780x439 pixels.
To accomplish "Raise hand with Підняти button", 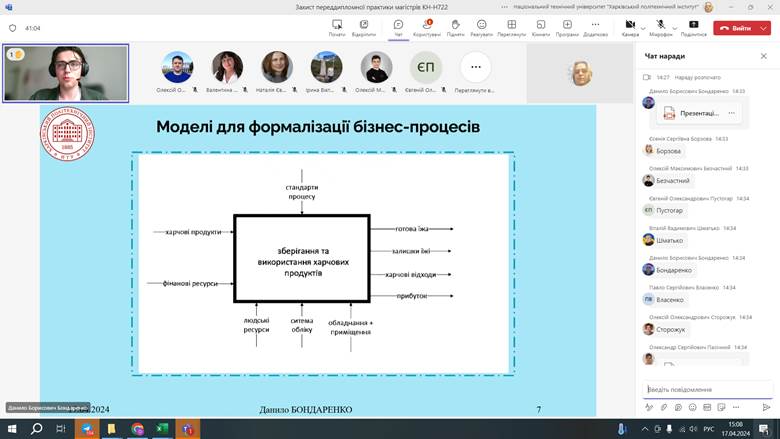I will [x=455, y=27].
